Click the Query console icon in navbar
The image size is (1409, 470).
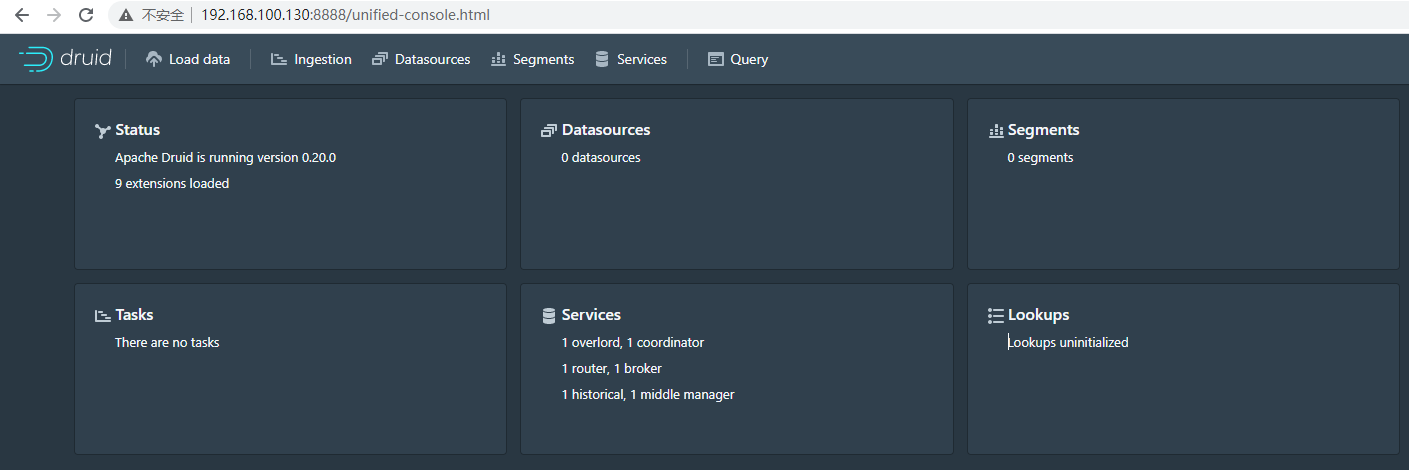point(715,59)
